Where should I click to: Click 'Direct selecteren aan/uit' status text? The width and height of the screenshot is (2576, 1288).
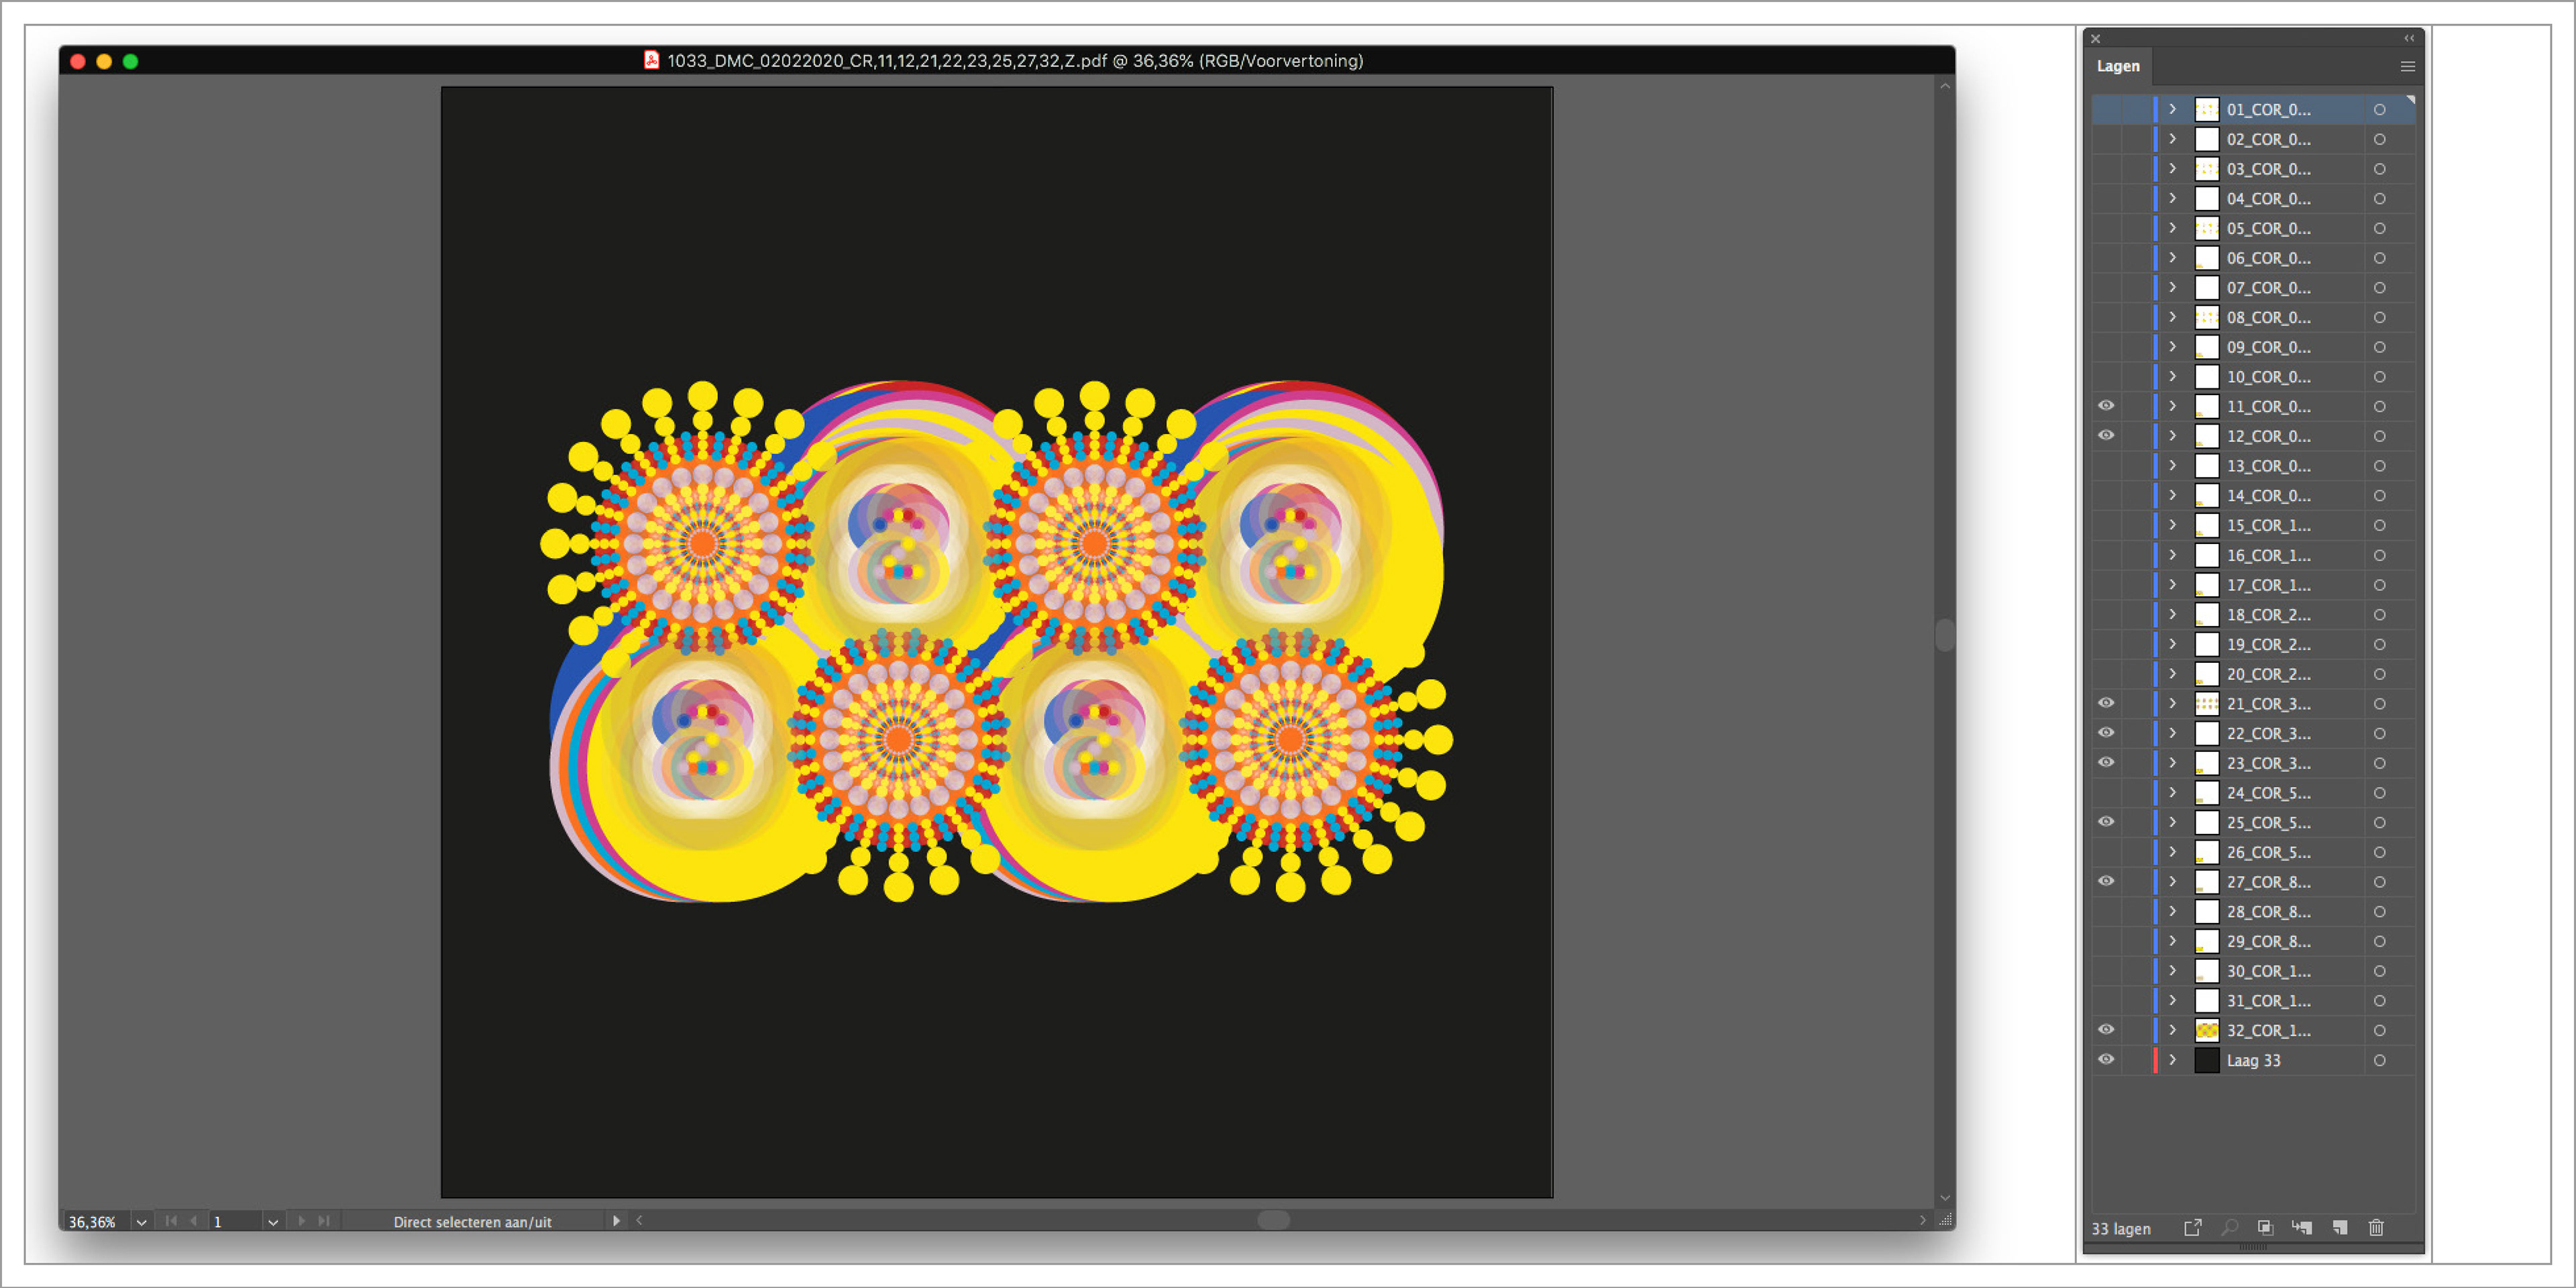tap(472, 1222)
